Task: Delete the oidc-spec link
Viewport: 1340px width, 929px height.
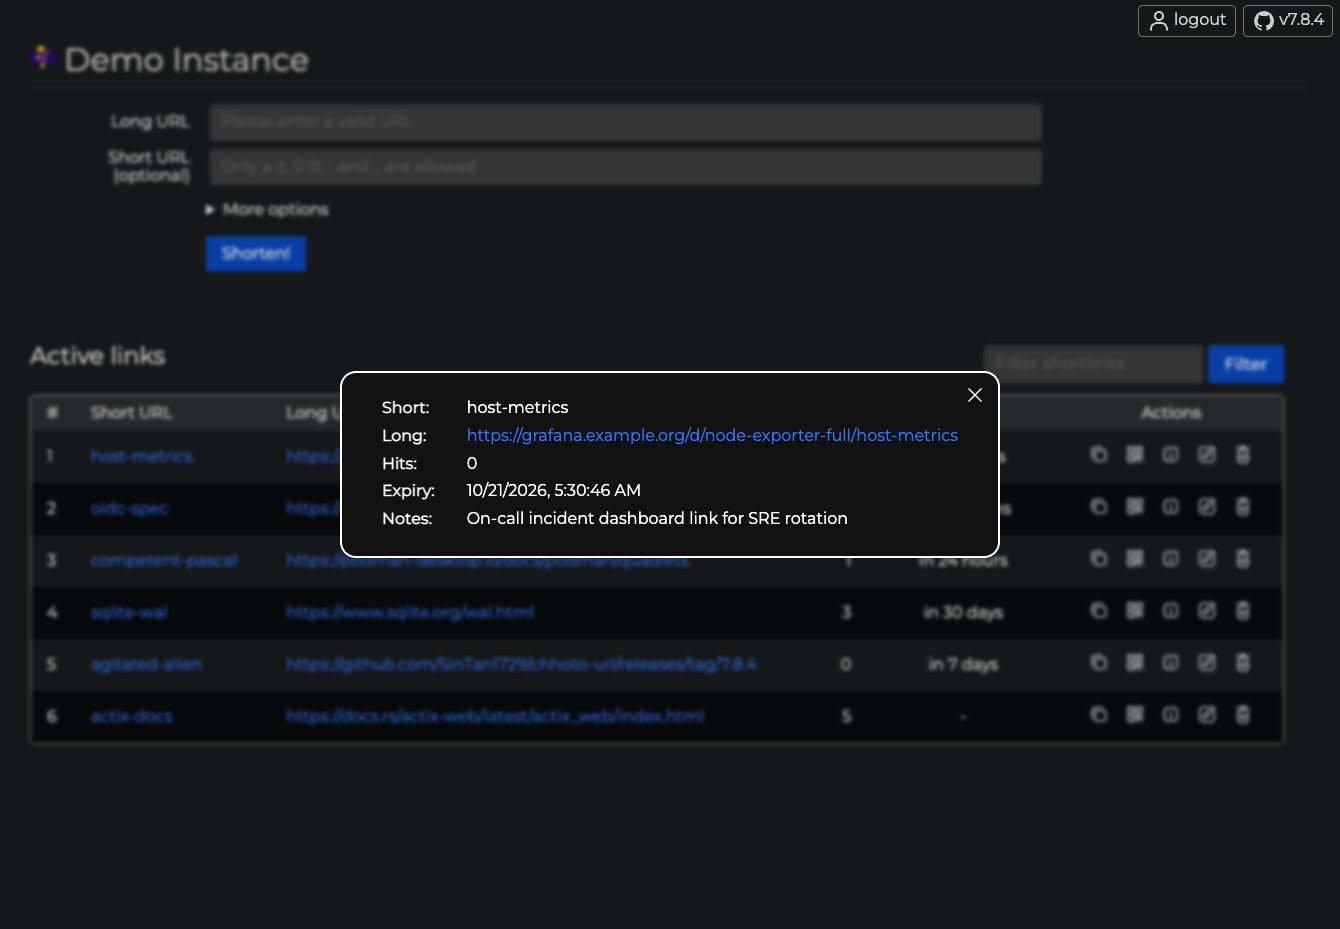Action: 1243,507
